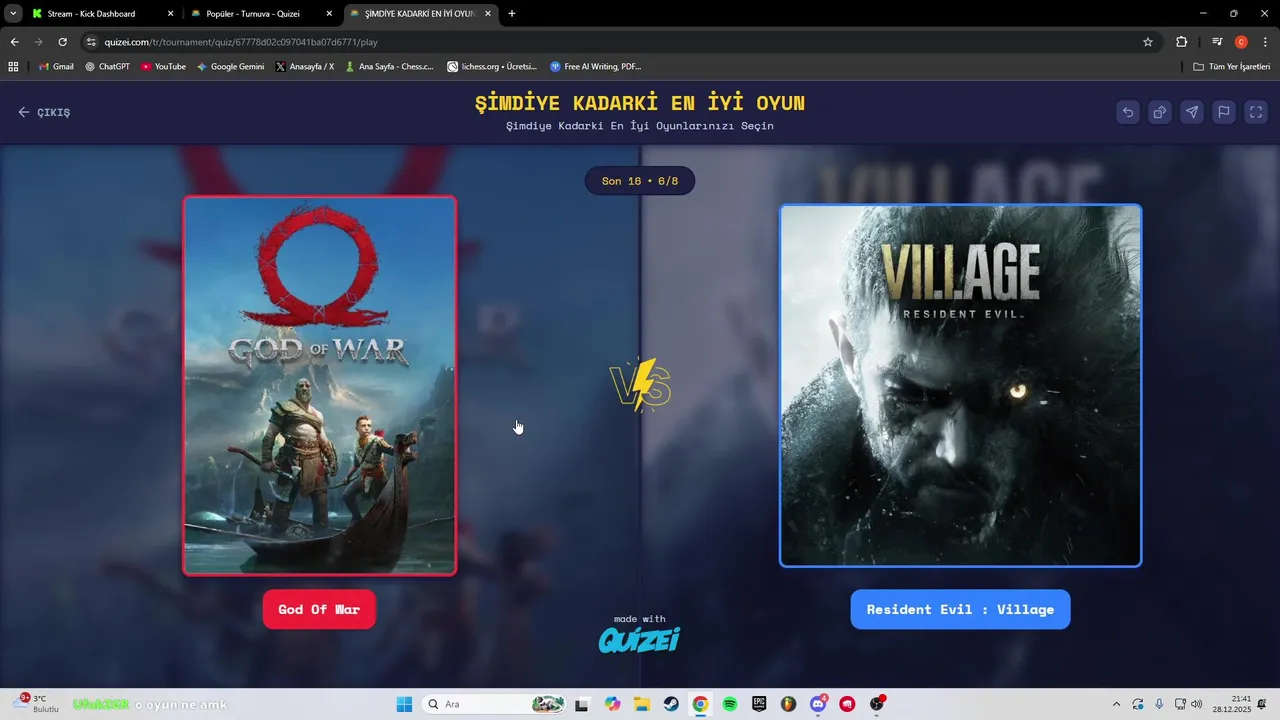Screen dimensions: 1280x720
Task: Select the God of War cover image
Action: point(320,385)
